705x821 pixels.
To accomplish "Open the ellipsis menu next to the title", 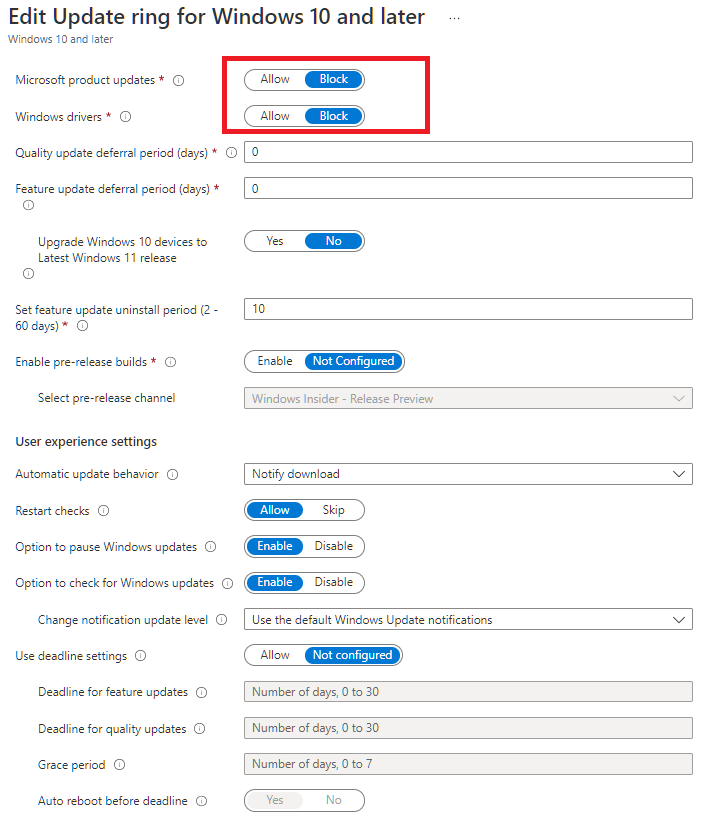I will [454, 17].
